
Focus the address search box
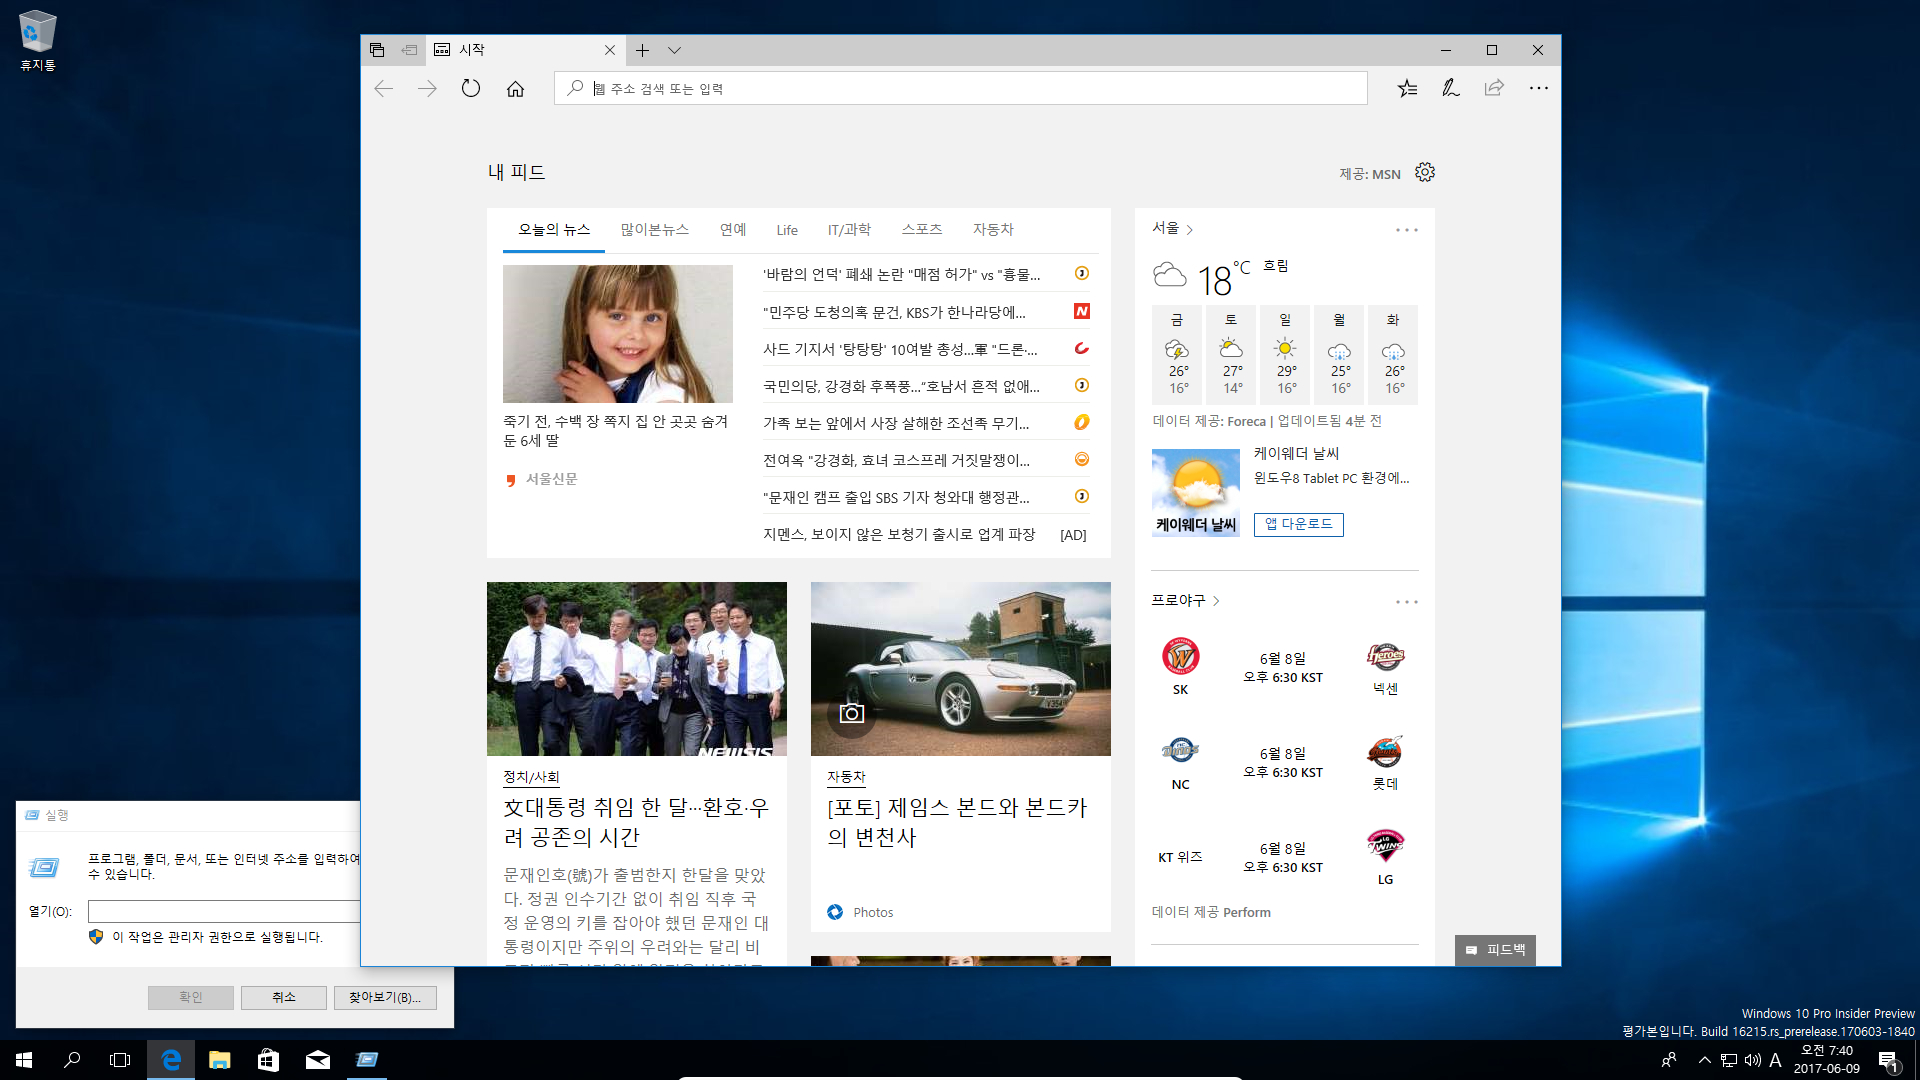pyautogui.click(x=961, y=88)
